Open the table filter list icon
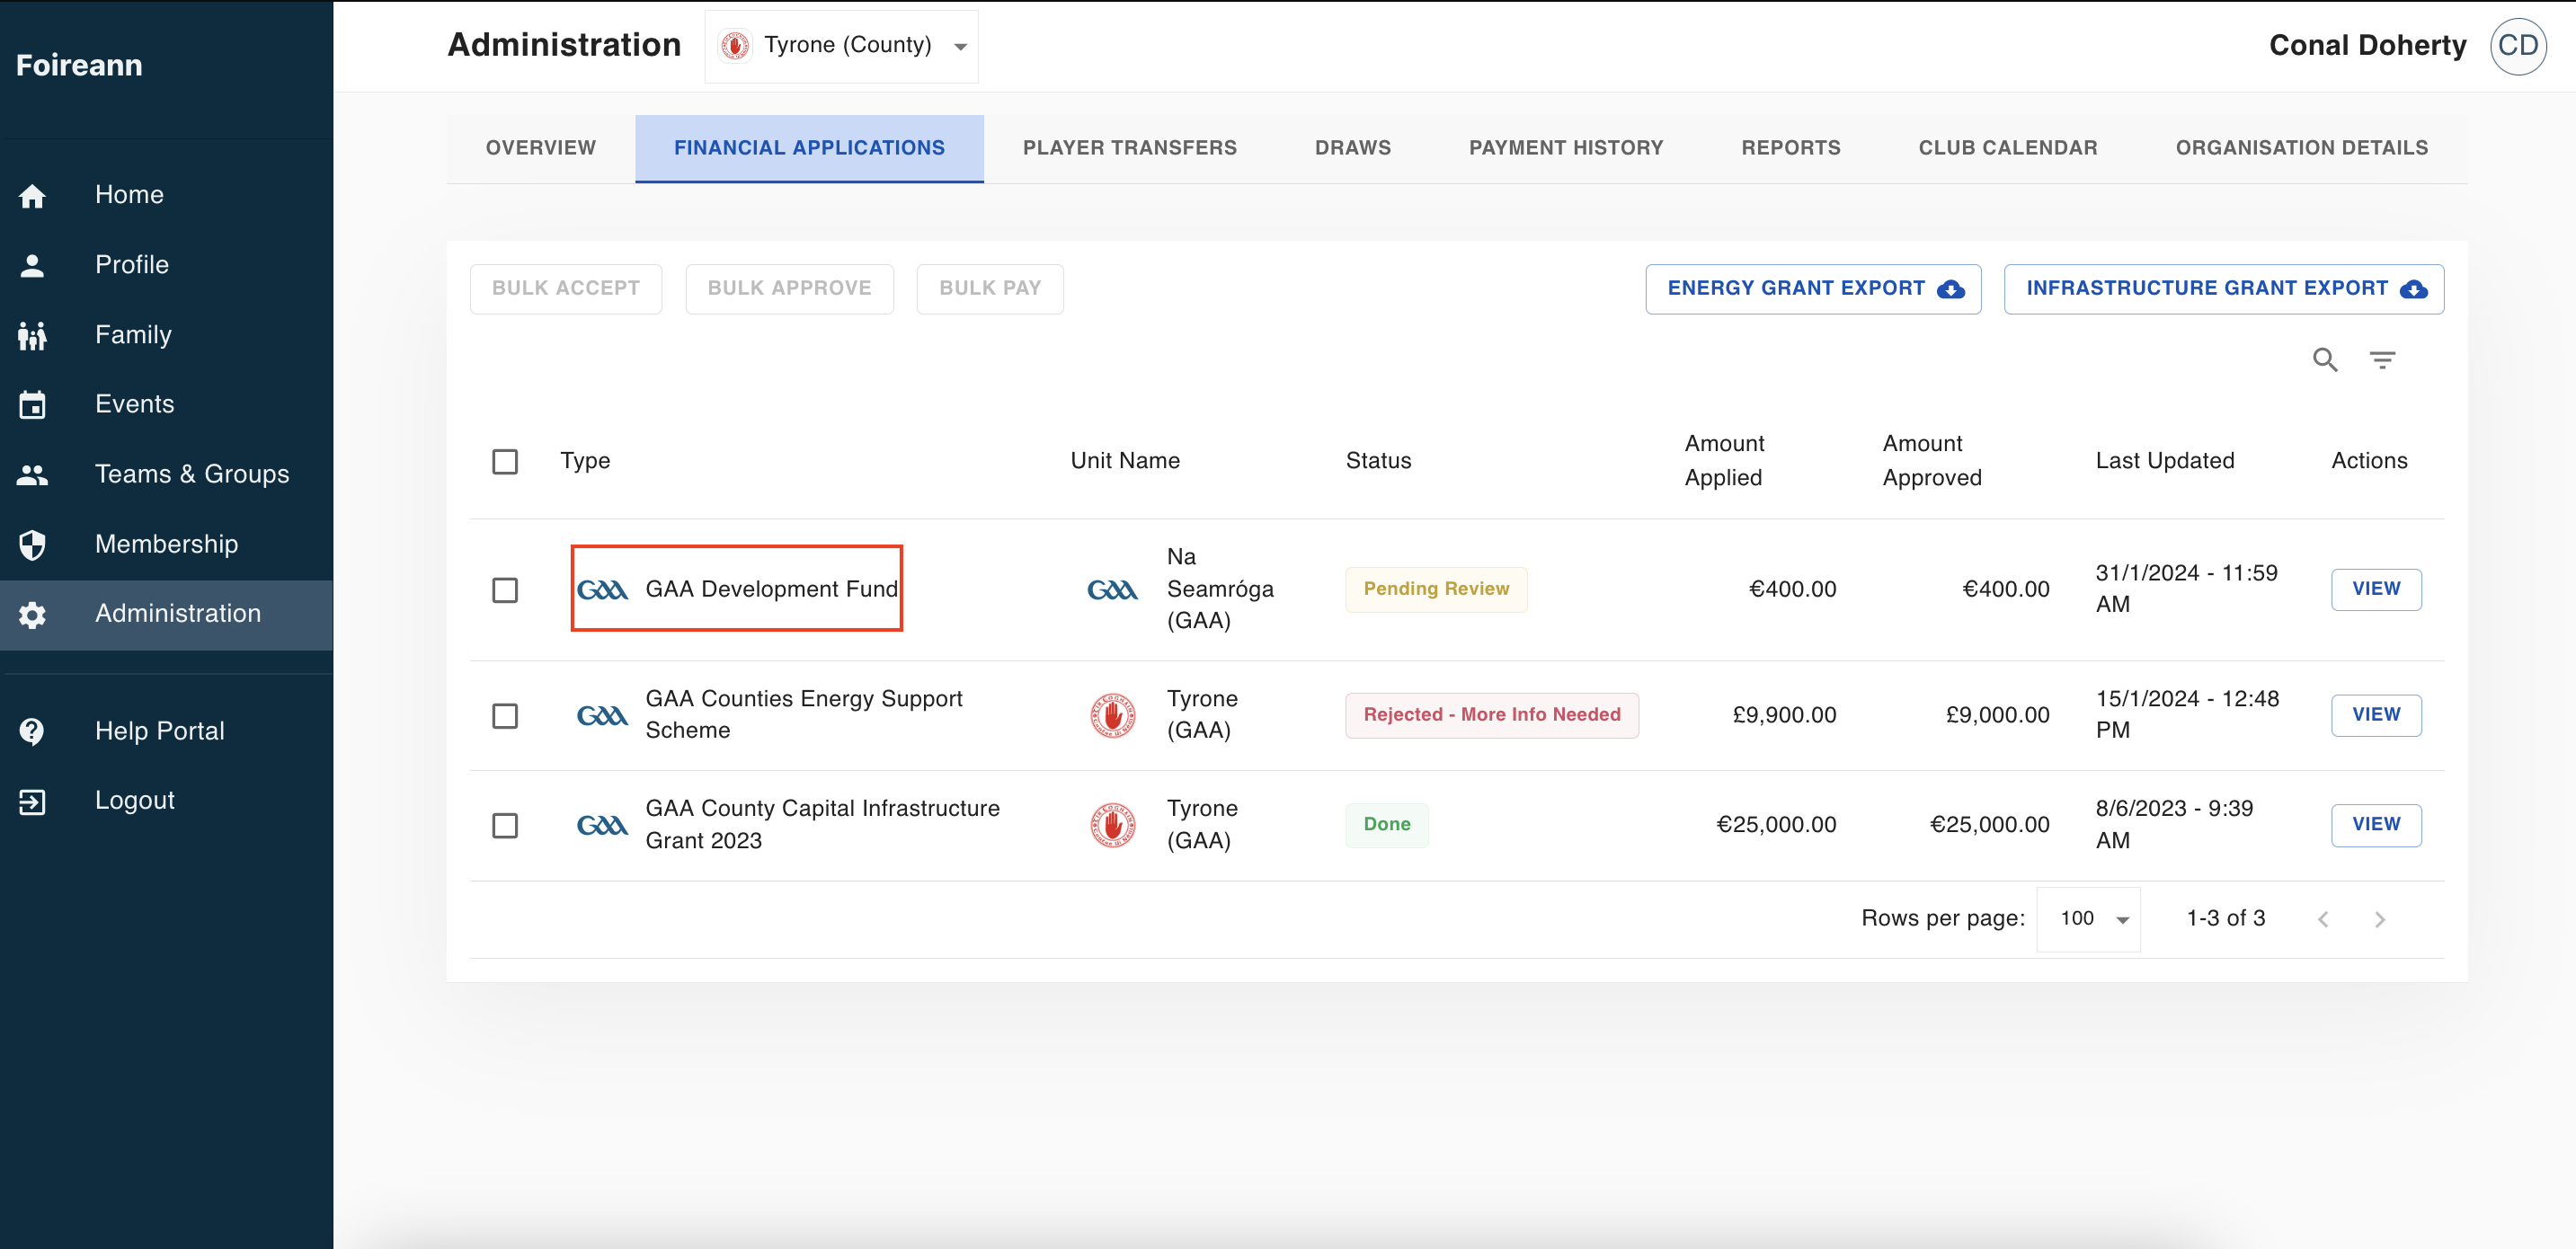Screen dimensions: 2576x1249 2382,359
